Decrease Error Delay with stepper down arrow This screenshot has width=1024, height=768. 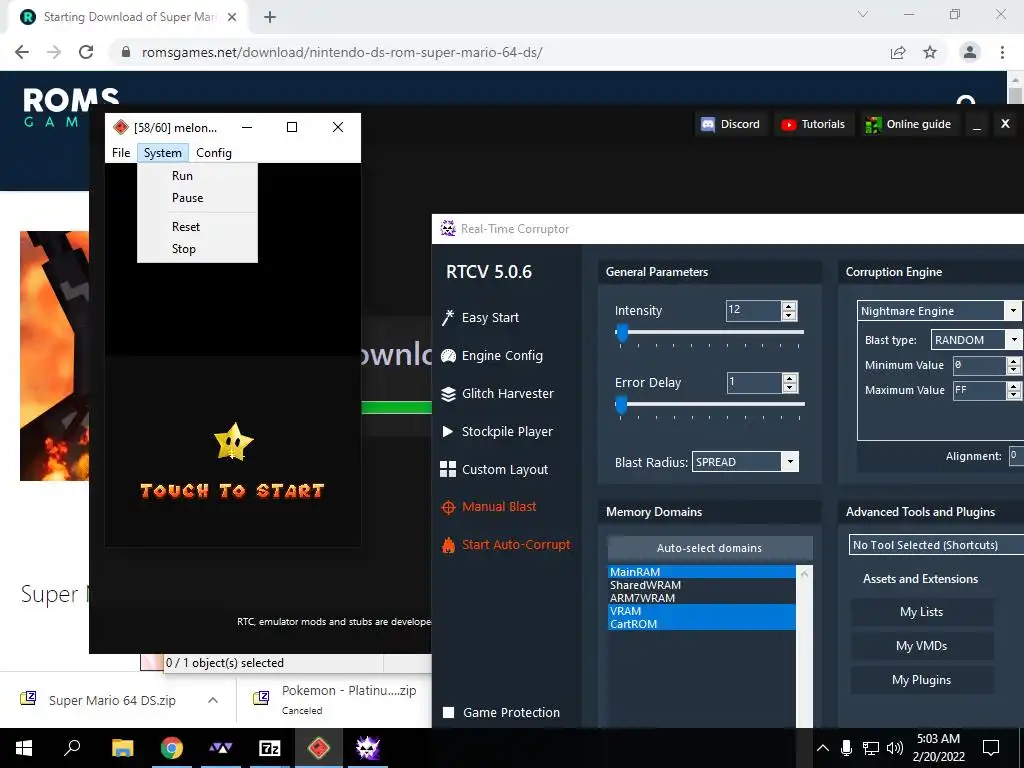790,387
